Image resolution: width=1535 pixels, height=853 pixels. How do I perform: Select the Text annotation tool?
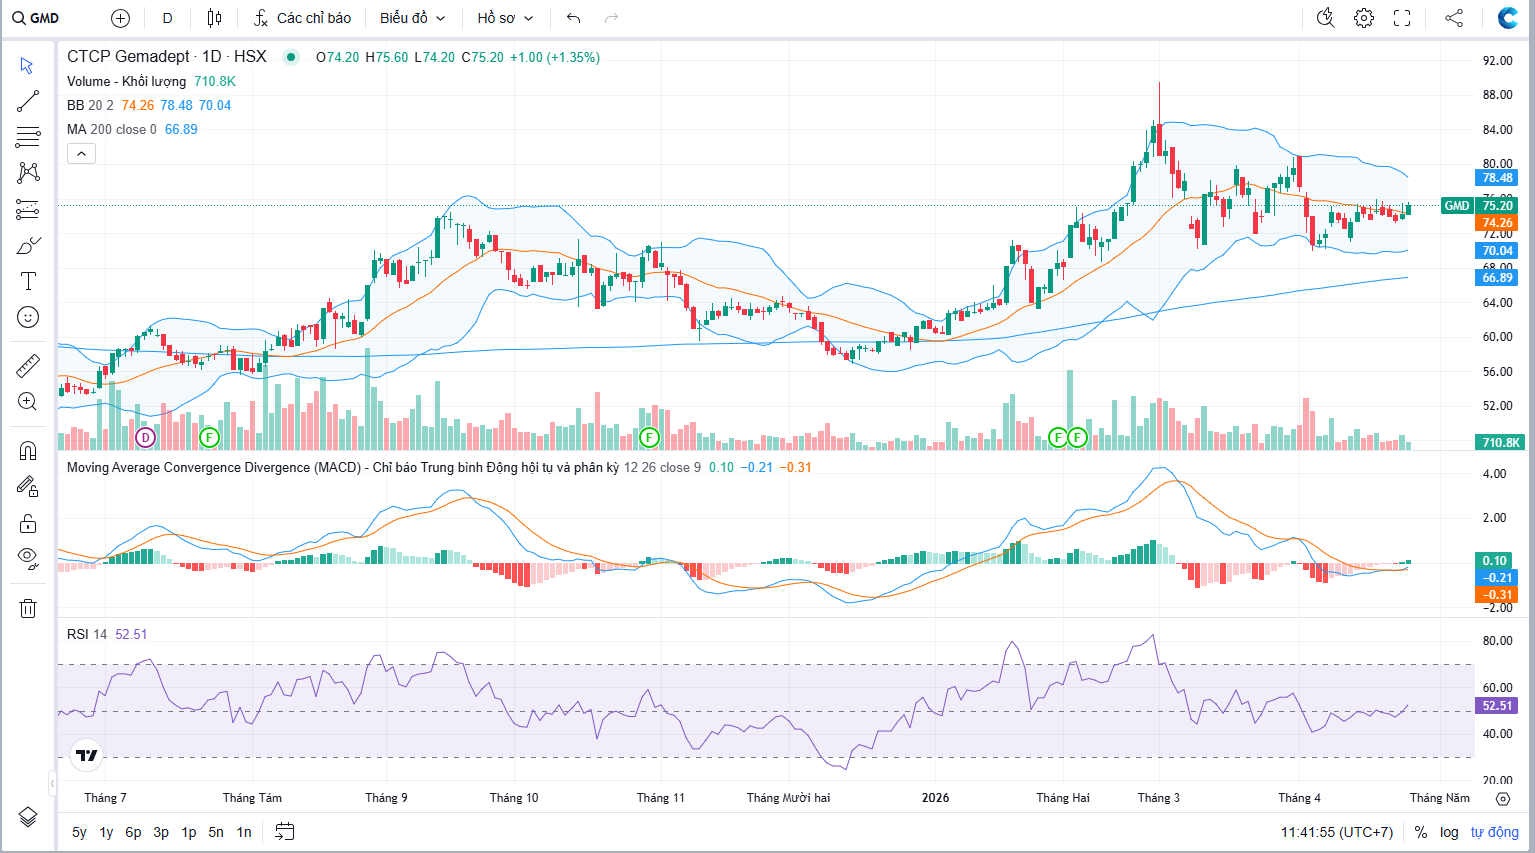pos(28,281)
